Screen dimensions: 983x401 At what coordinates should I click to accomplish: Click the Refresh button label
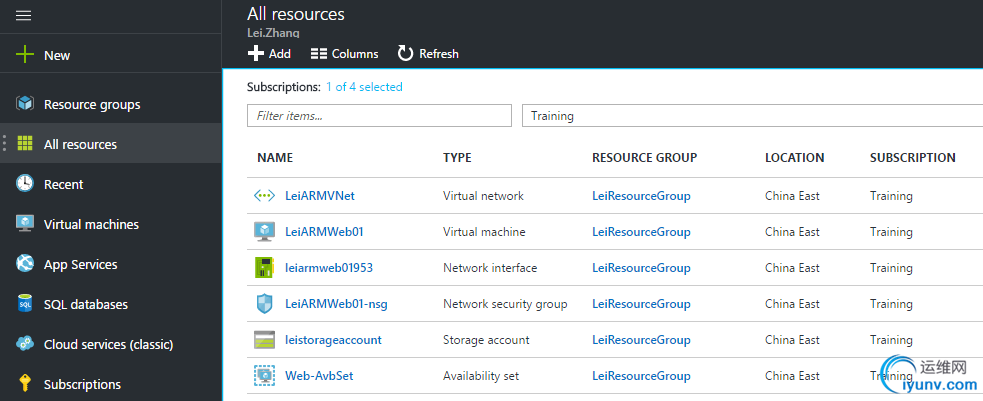(x=439, y=54)
